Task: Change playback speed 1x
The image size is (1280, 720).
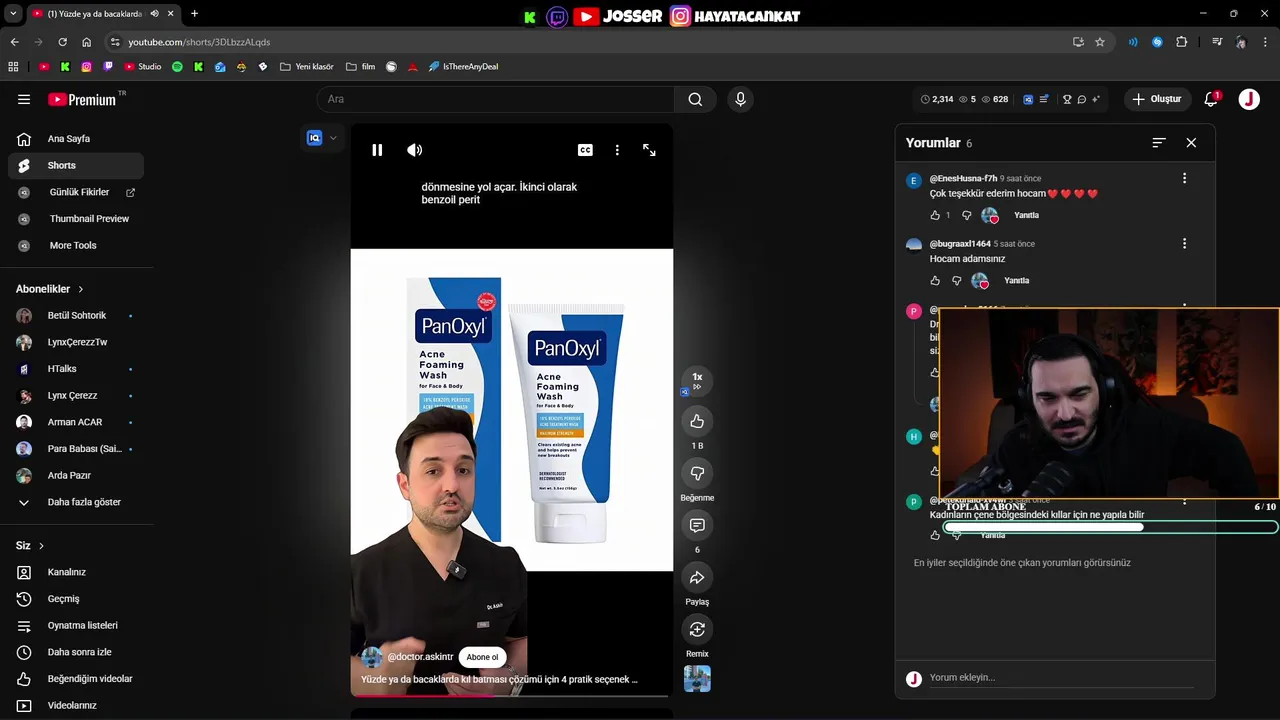Action: [697, 380]
